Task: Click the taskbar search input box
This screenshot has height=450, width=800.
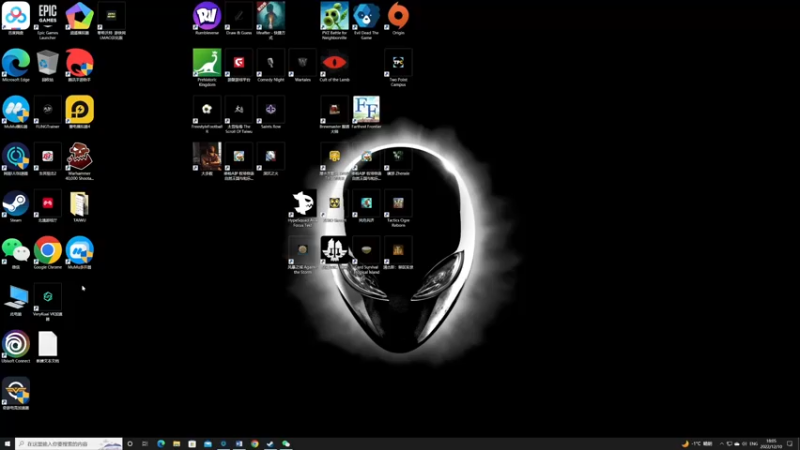Action: click(69, 444)
